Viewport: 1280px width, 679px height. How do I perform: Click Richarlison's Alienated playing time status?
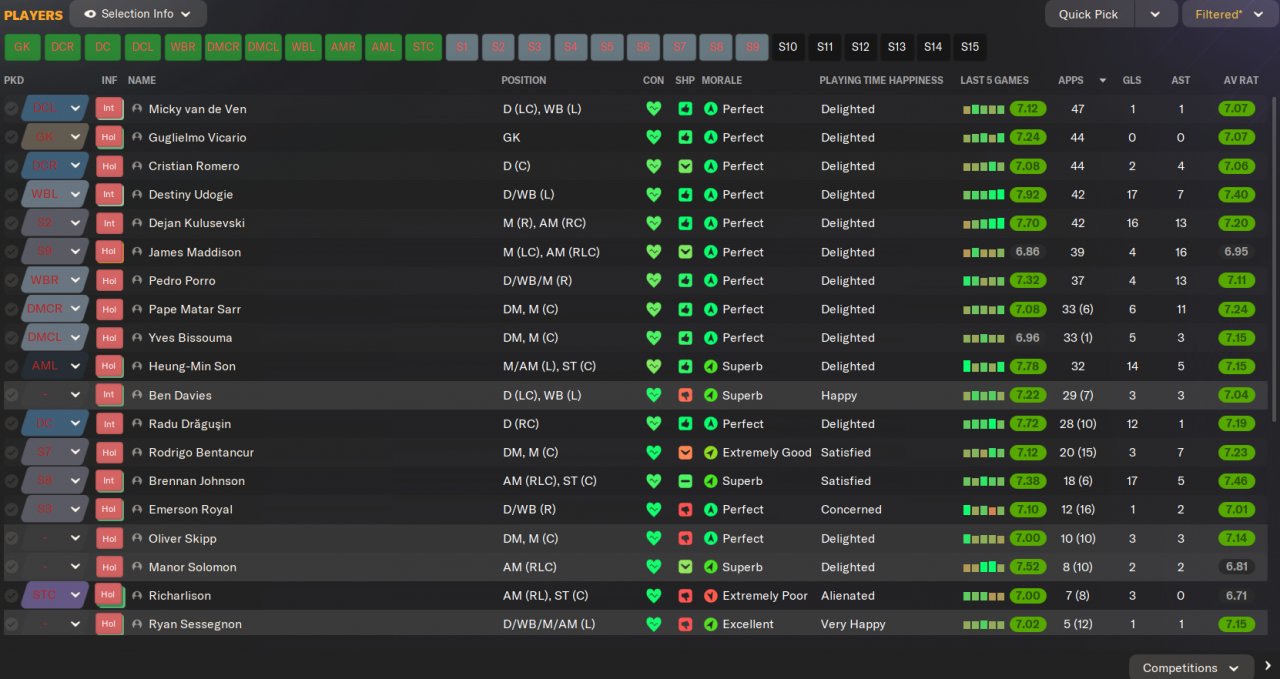point(848,596)
